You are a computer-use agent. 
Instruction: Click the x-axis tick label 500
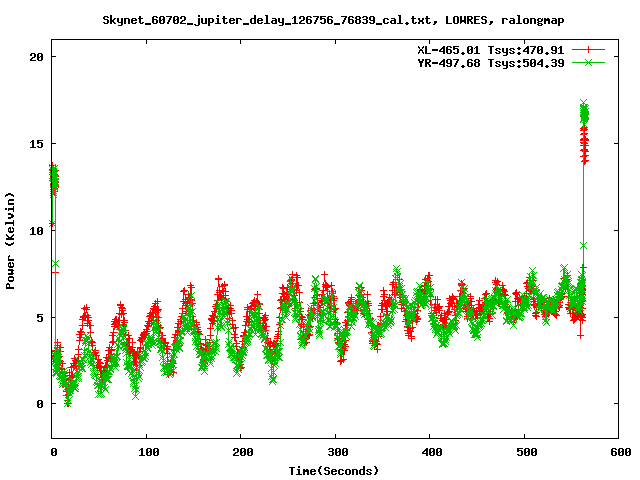527,452
